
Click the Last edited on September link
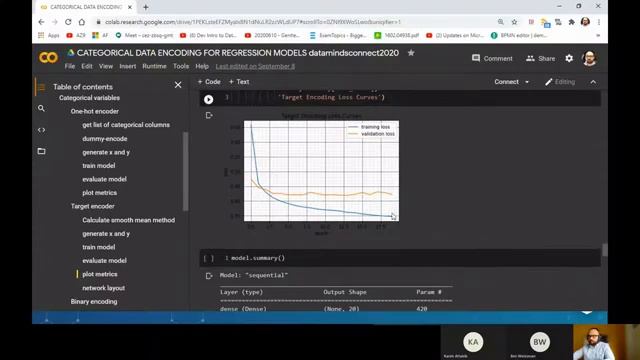255,66
